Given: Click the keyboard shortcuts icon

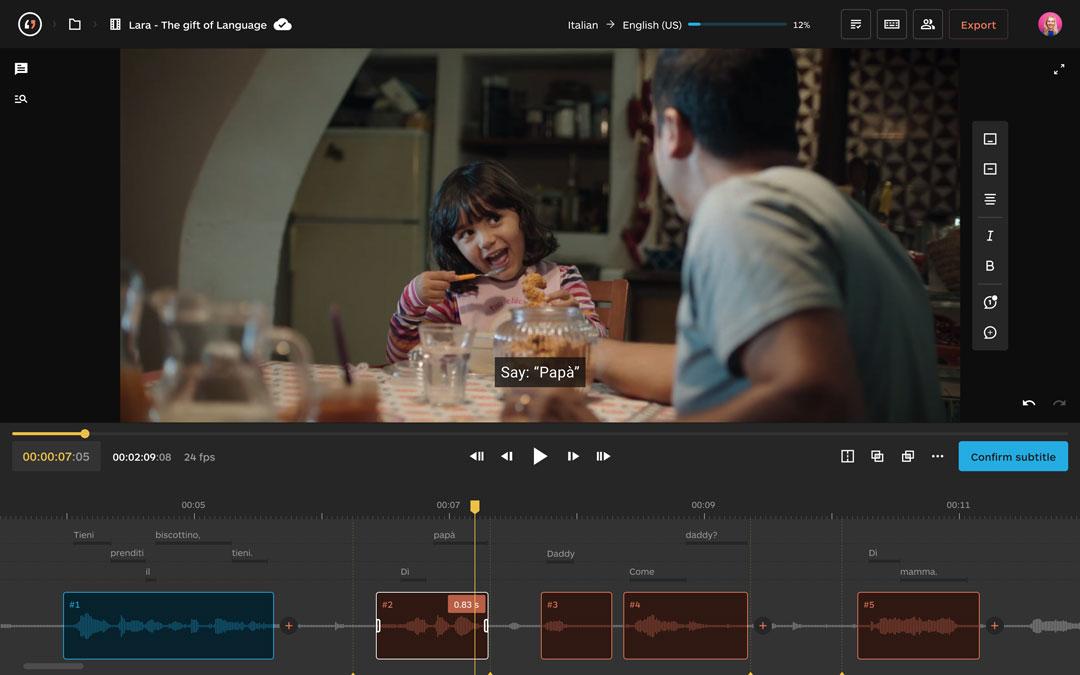Looking at the screenshot, I should click(891, 25).
